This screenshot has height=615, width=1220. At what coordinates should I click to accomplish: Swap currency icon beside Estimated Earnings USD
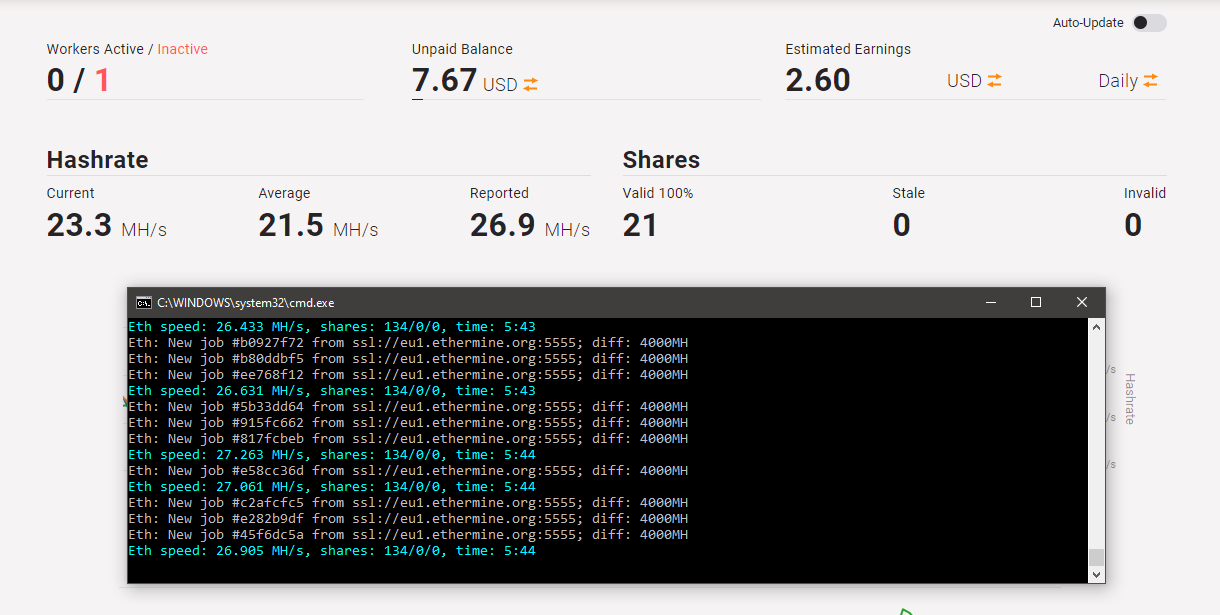[994, 81]
